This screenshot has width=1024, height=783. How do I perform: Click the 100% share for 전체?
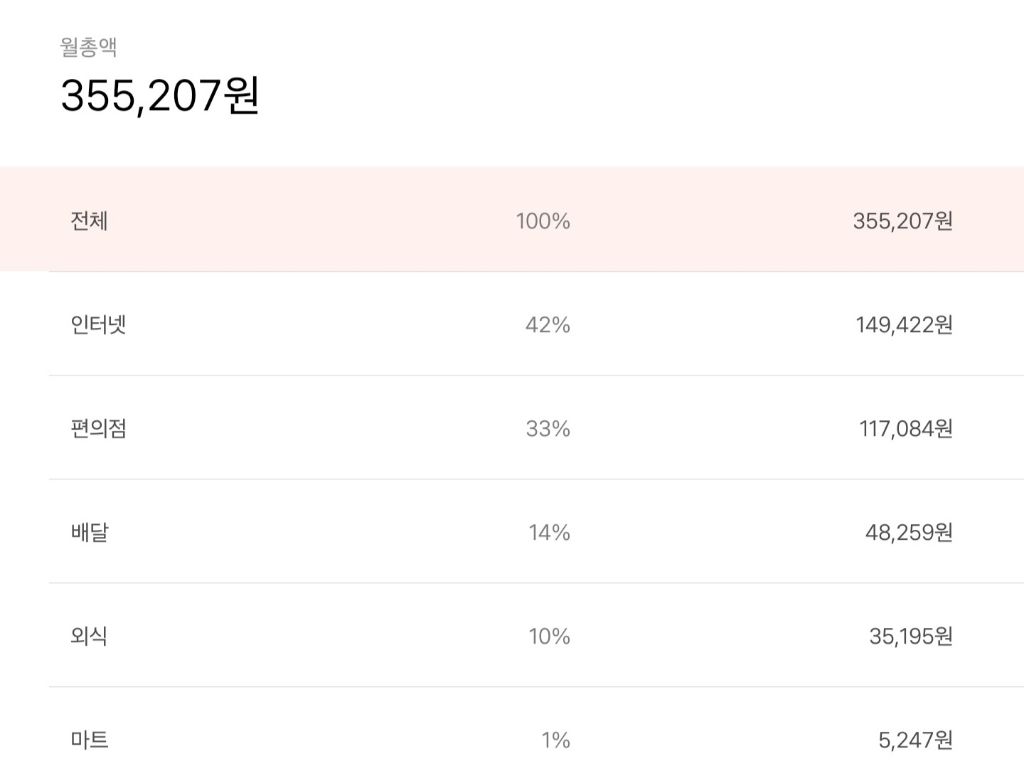pos(542,221)
